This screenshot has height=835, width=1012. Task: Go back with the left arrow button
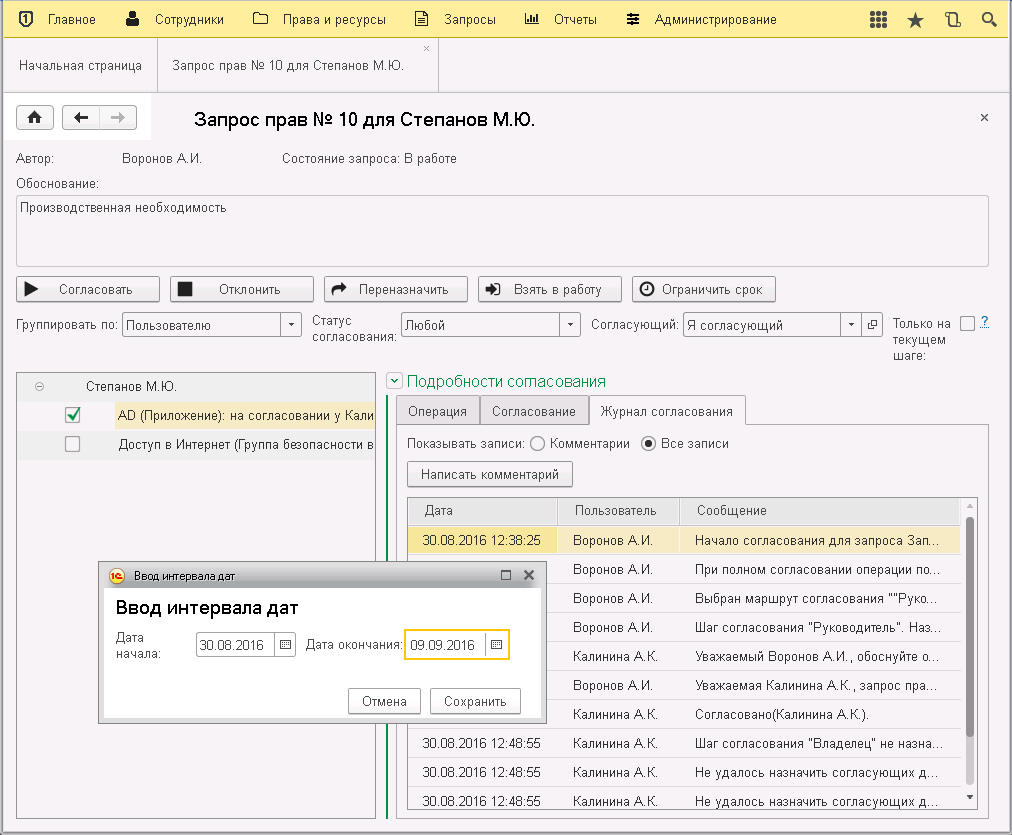(81, 118)
